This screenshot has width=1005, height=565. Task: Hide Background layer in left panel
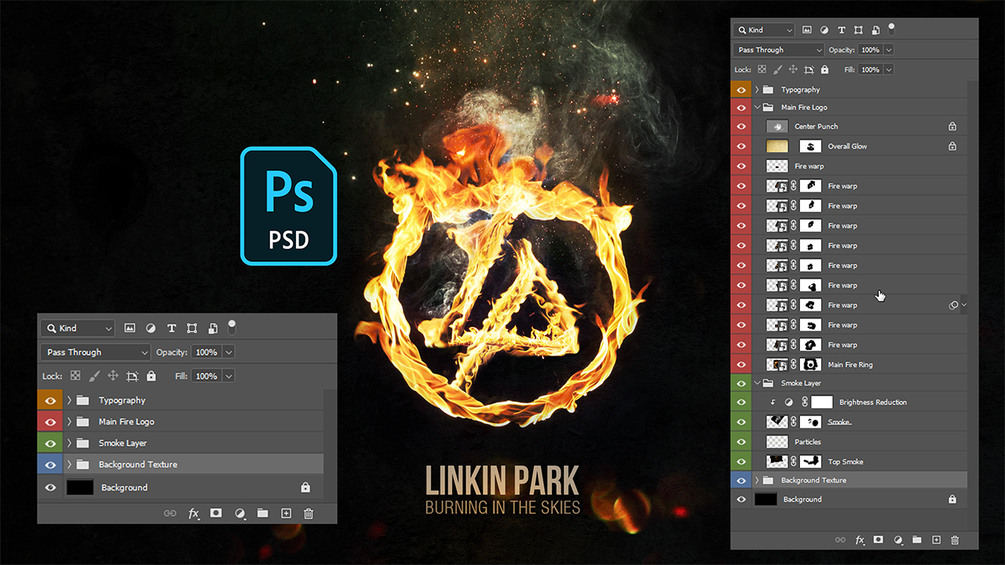[x=51, y=487]
